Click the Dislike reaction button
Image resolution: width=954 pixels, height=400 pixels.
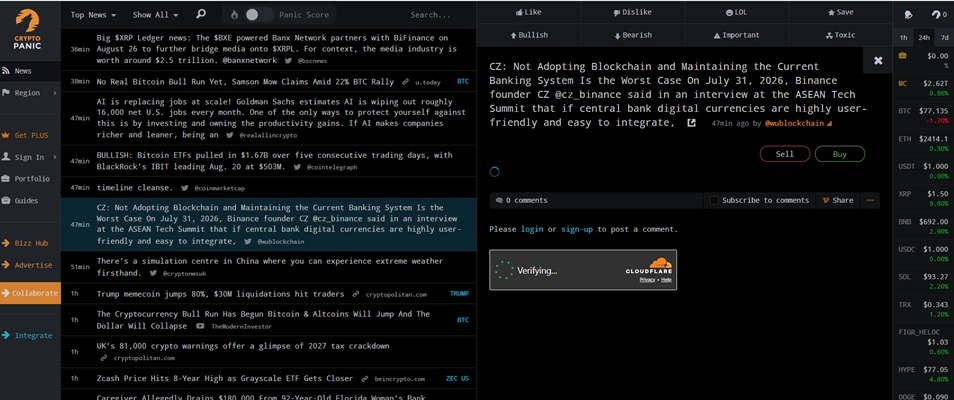point(632,12)
